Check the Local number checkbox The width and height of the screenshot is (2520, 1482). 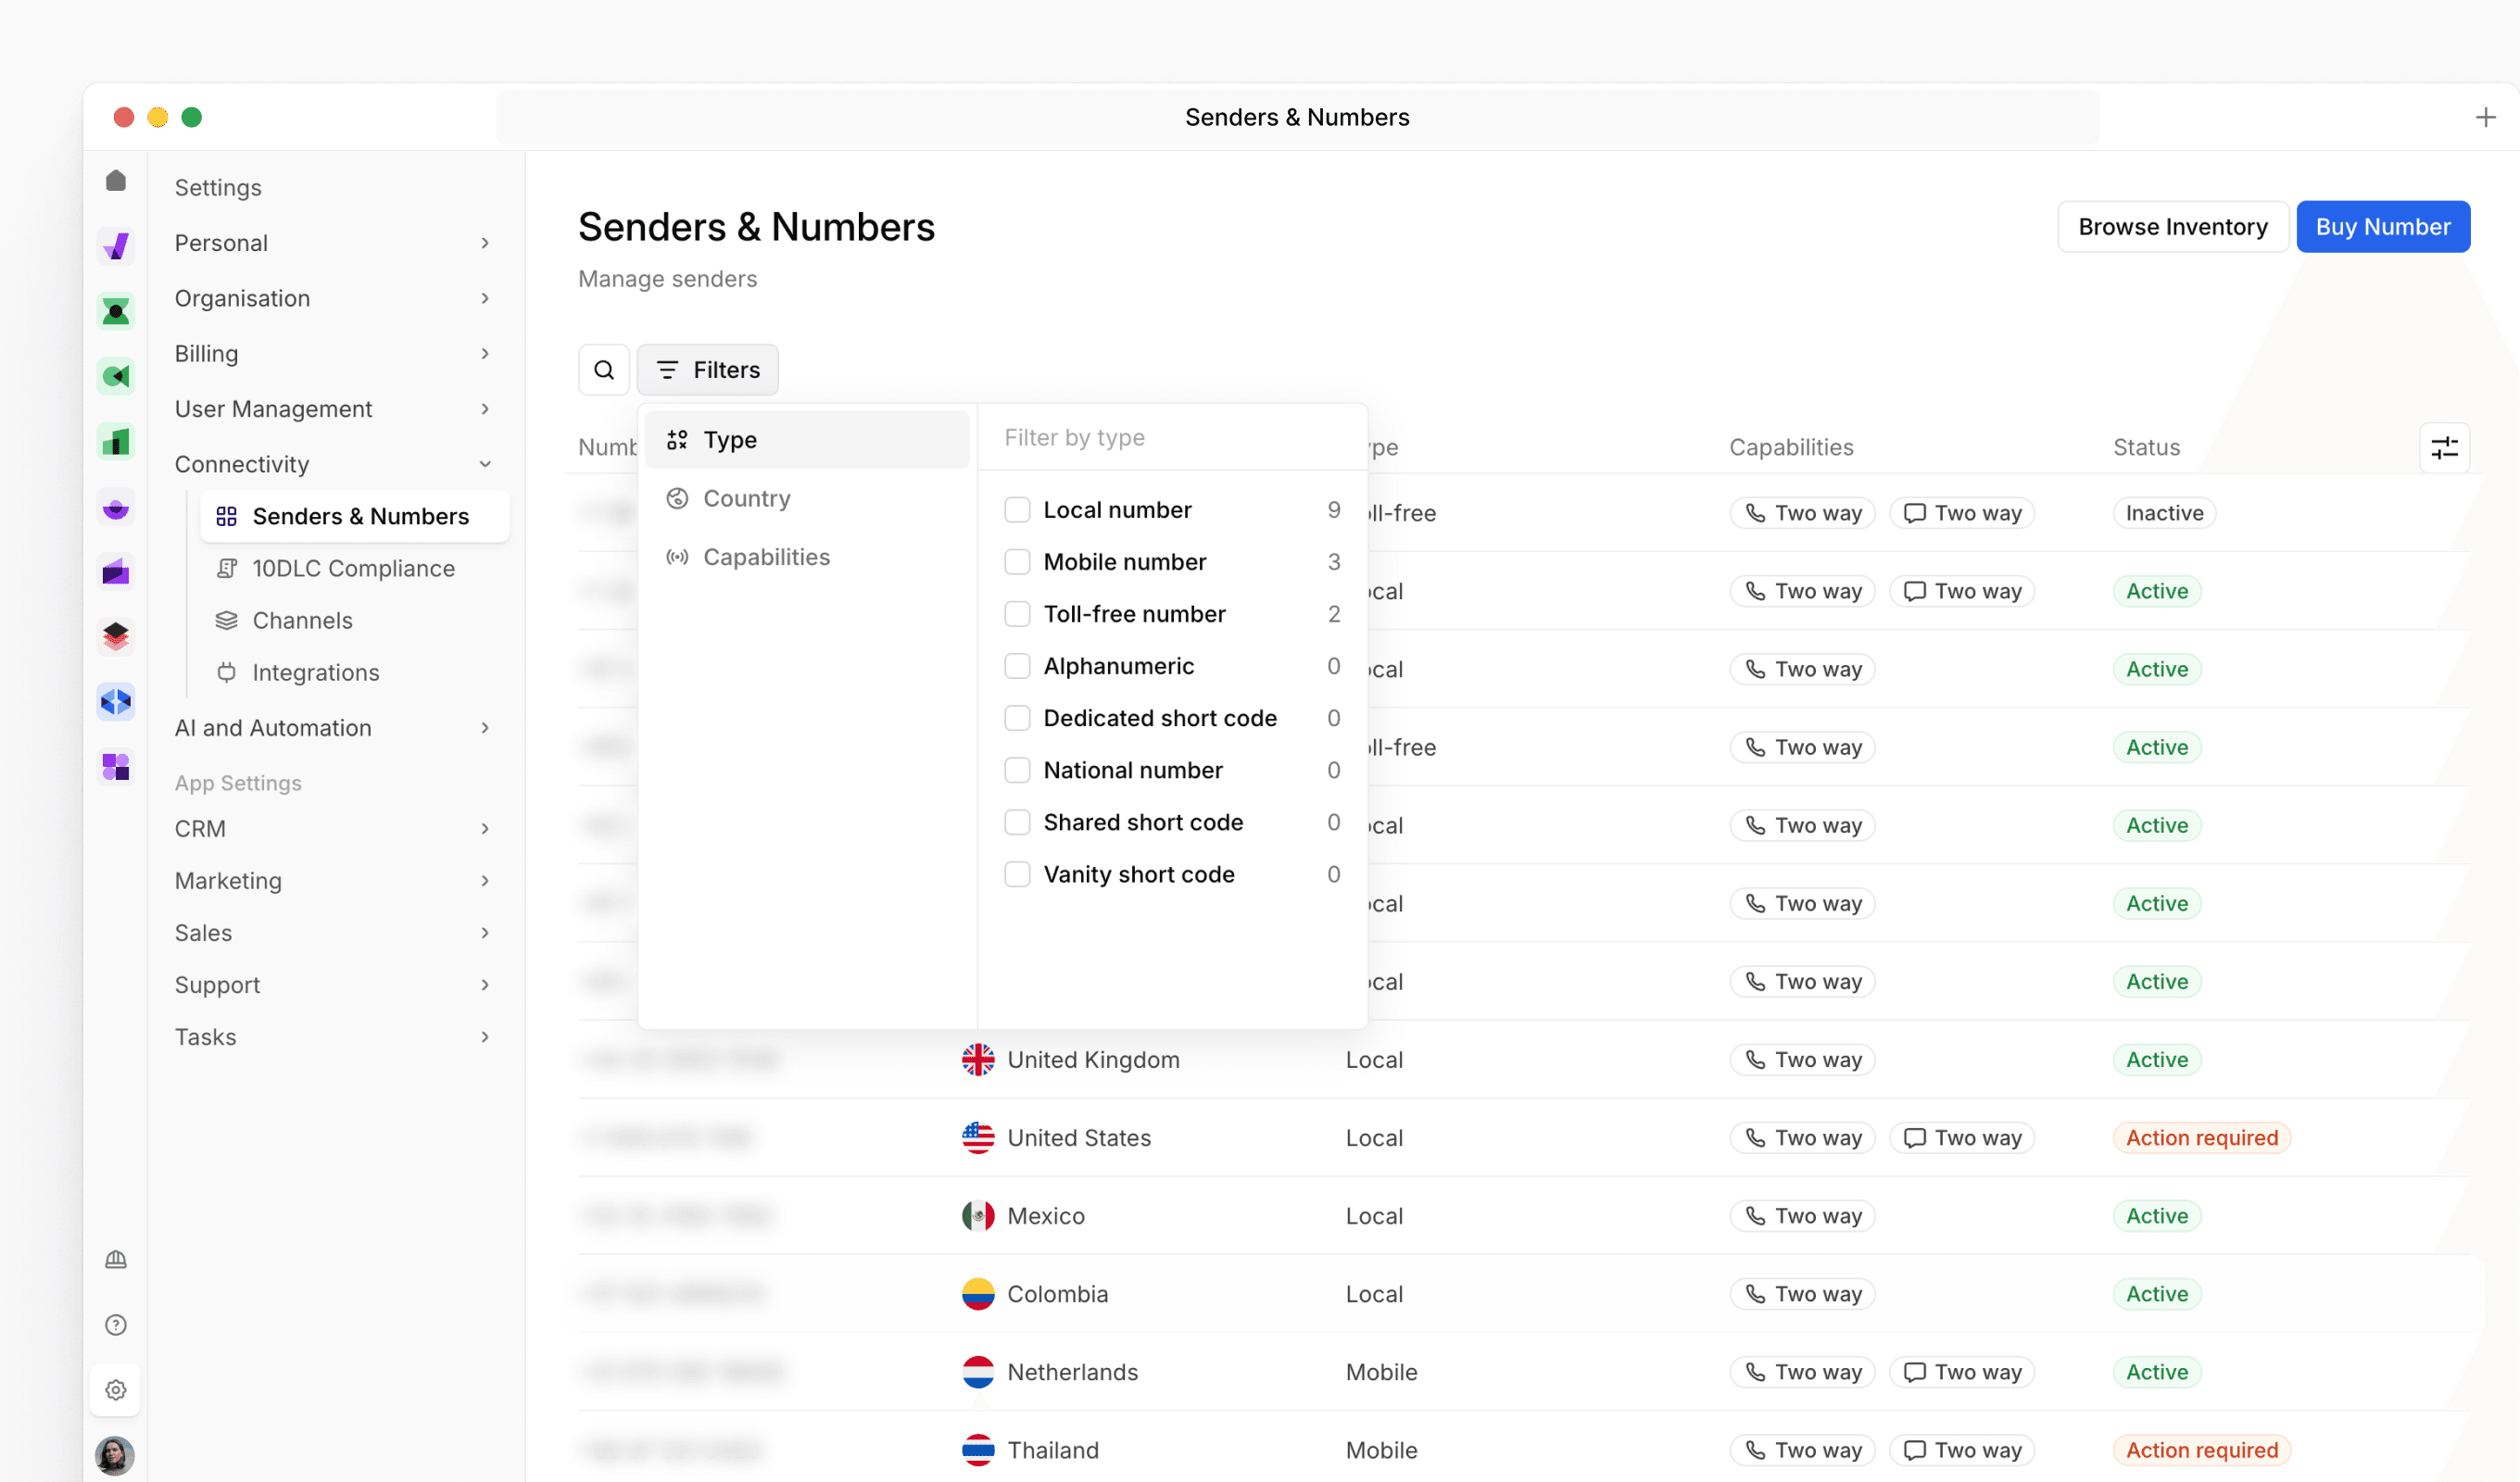[1017, 510]
